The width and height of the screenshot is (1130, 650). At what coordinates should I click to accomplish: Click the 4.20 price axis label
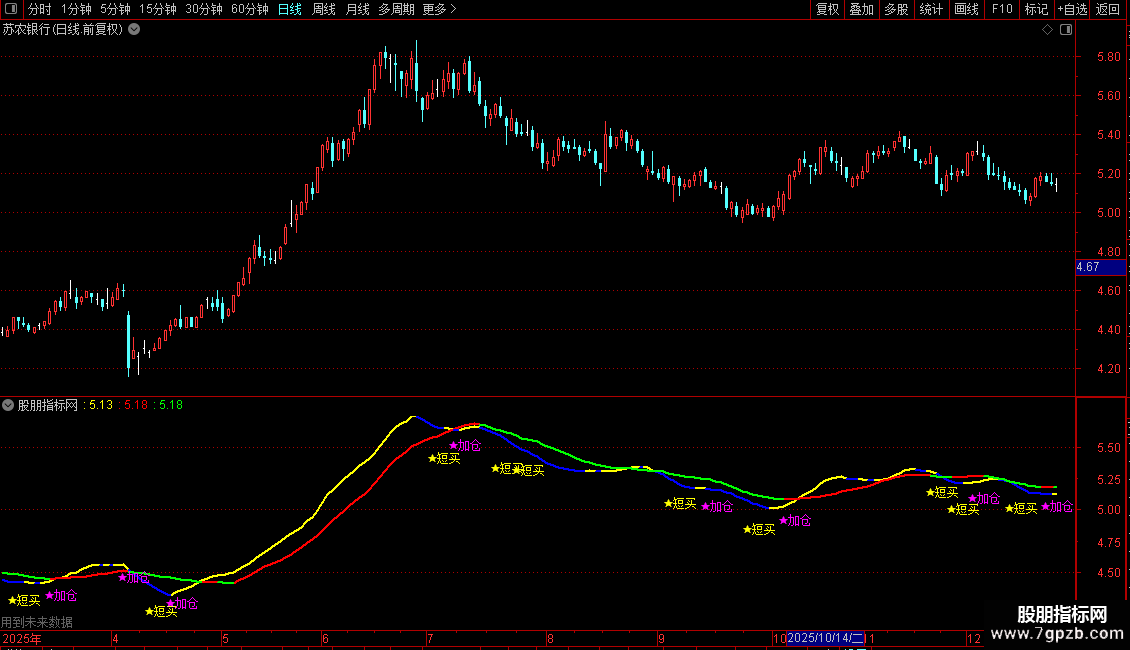(1108, 369)
